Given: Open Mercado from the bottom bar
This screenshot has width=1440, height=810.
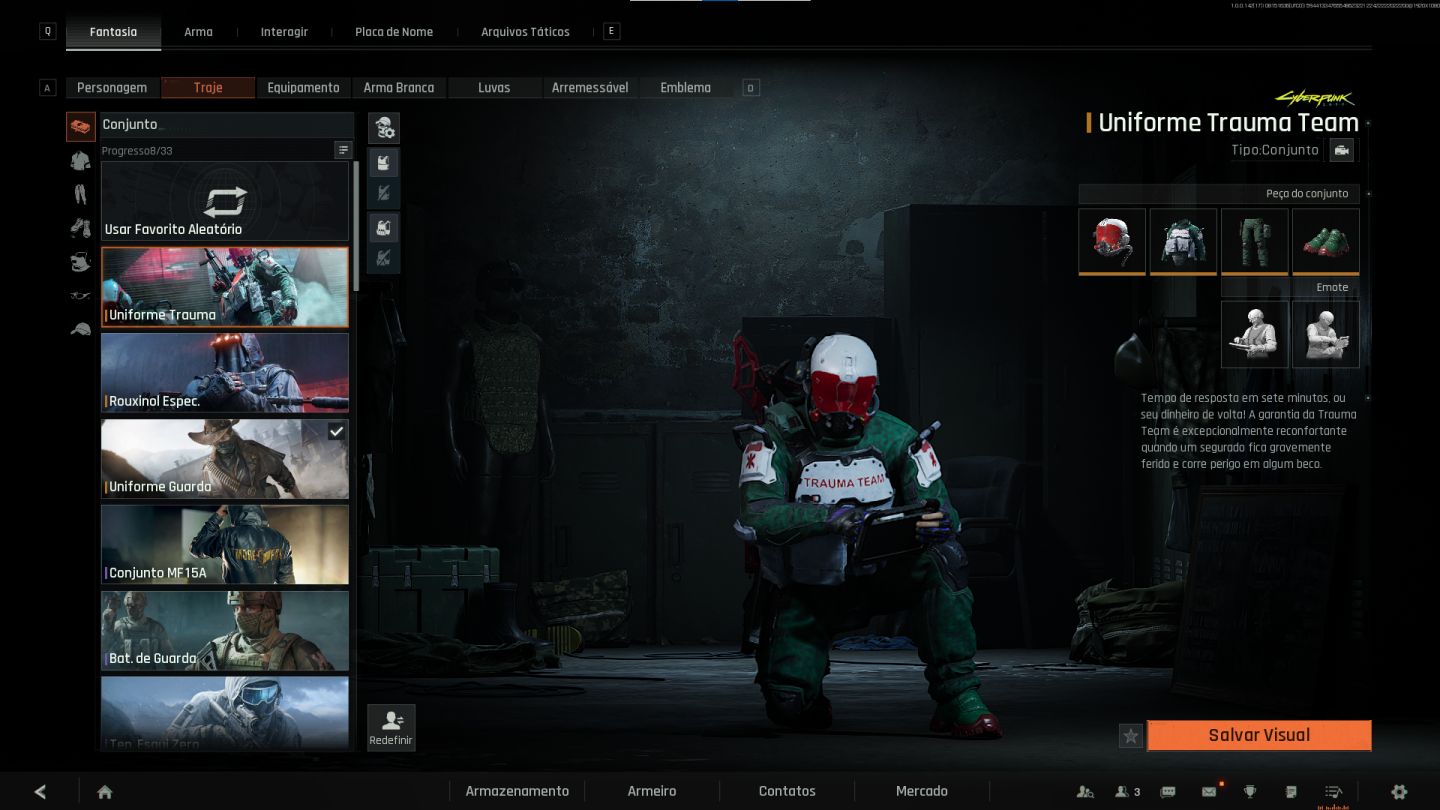Looking at the screenshot, I should pyautogui.click(x=922, y=791).
